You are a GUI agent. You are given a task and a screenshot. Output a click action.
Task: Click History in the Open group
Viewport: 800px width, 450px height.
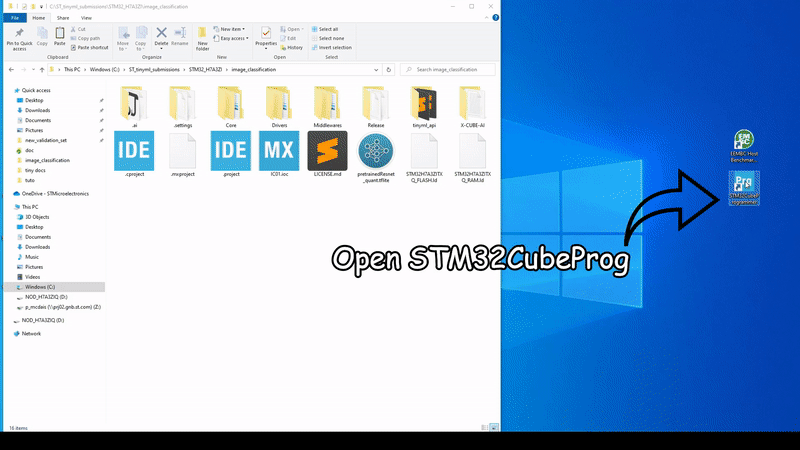point(291,47)
